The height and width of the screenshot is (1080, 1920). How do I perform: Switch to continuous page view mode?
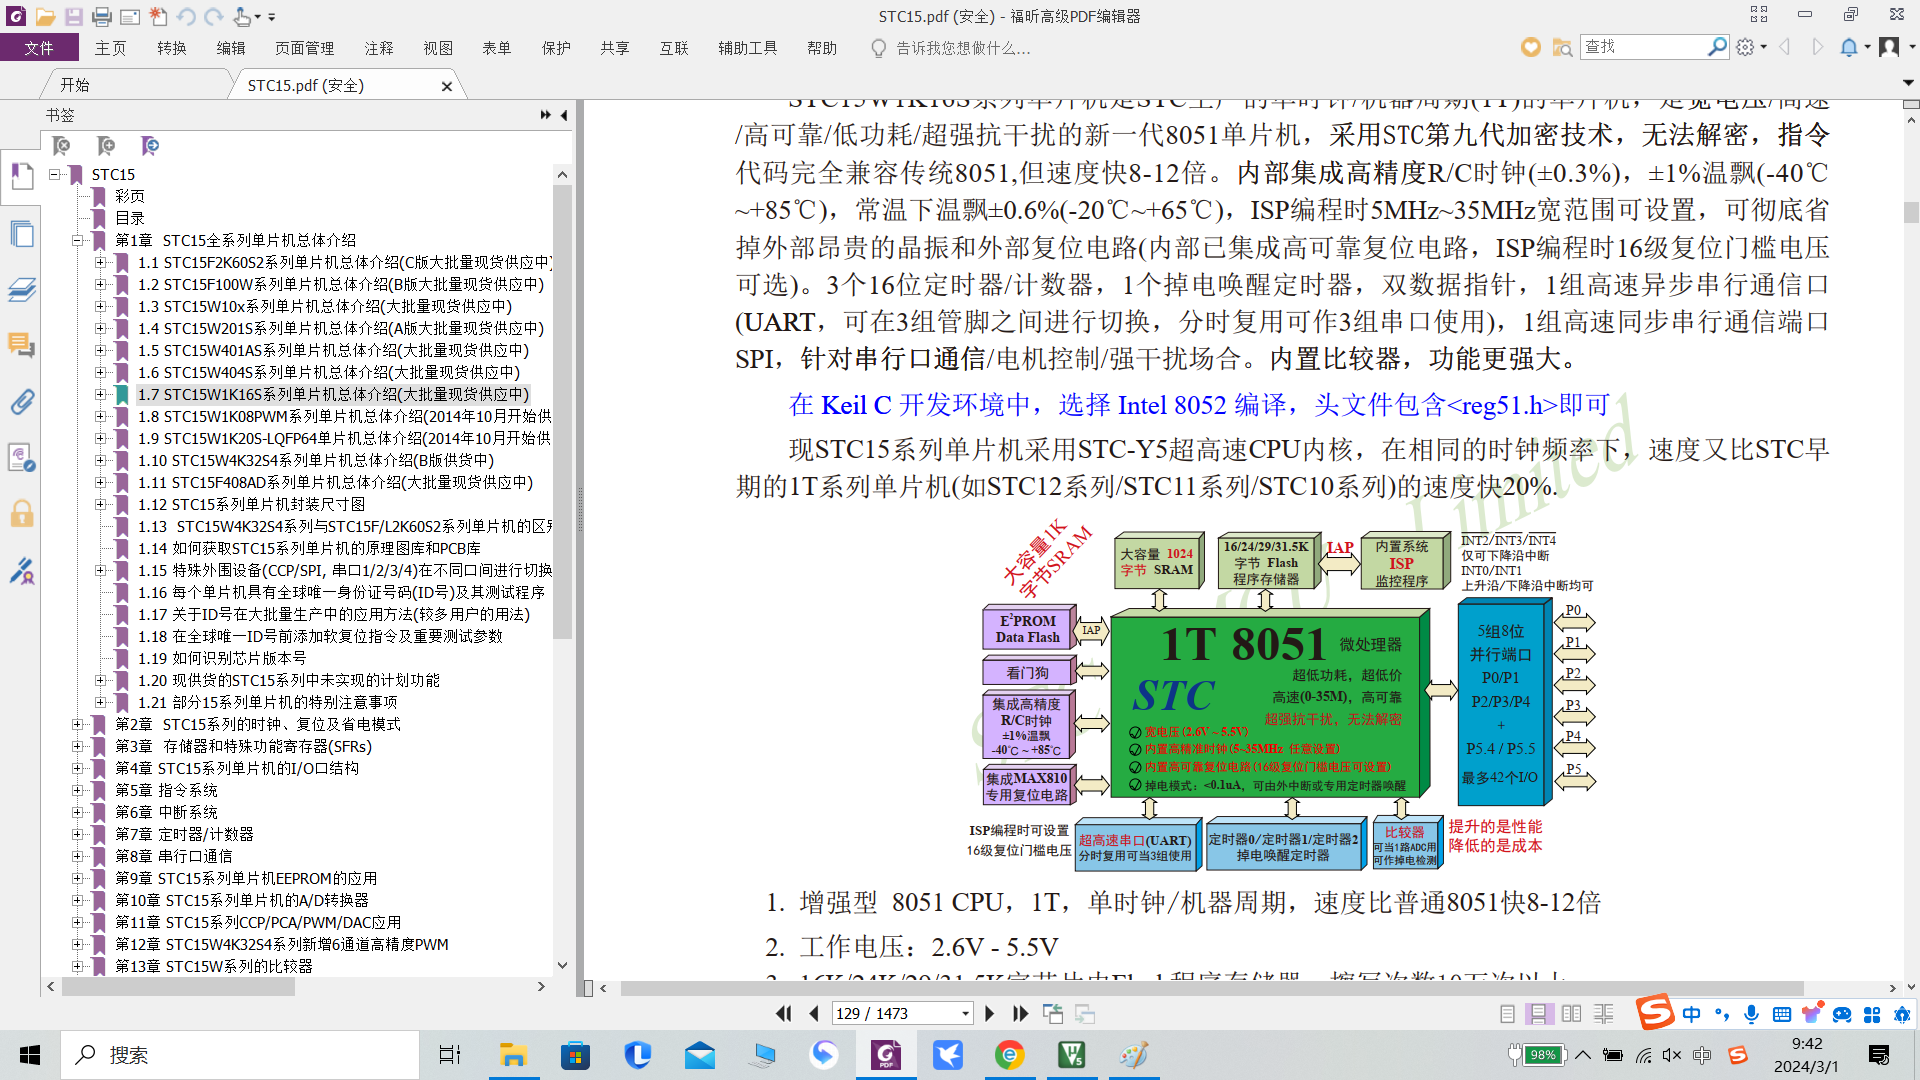[x=1539, y=1014]
